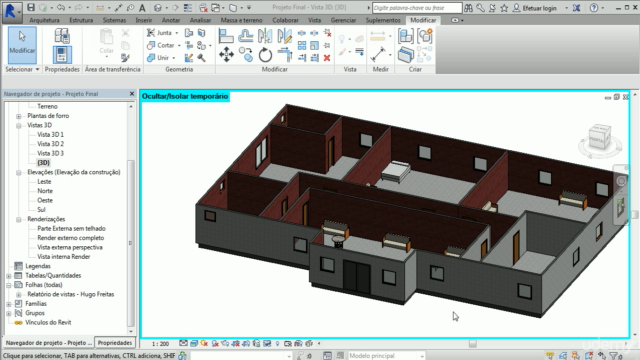Select Trim/Extend to Corner tool
This screenshot has width=640, height=360.
coord(284,55)
